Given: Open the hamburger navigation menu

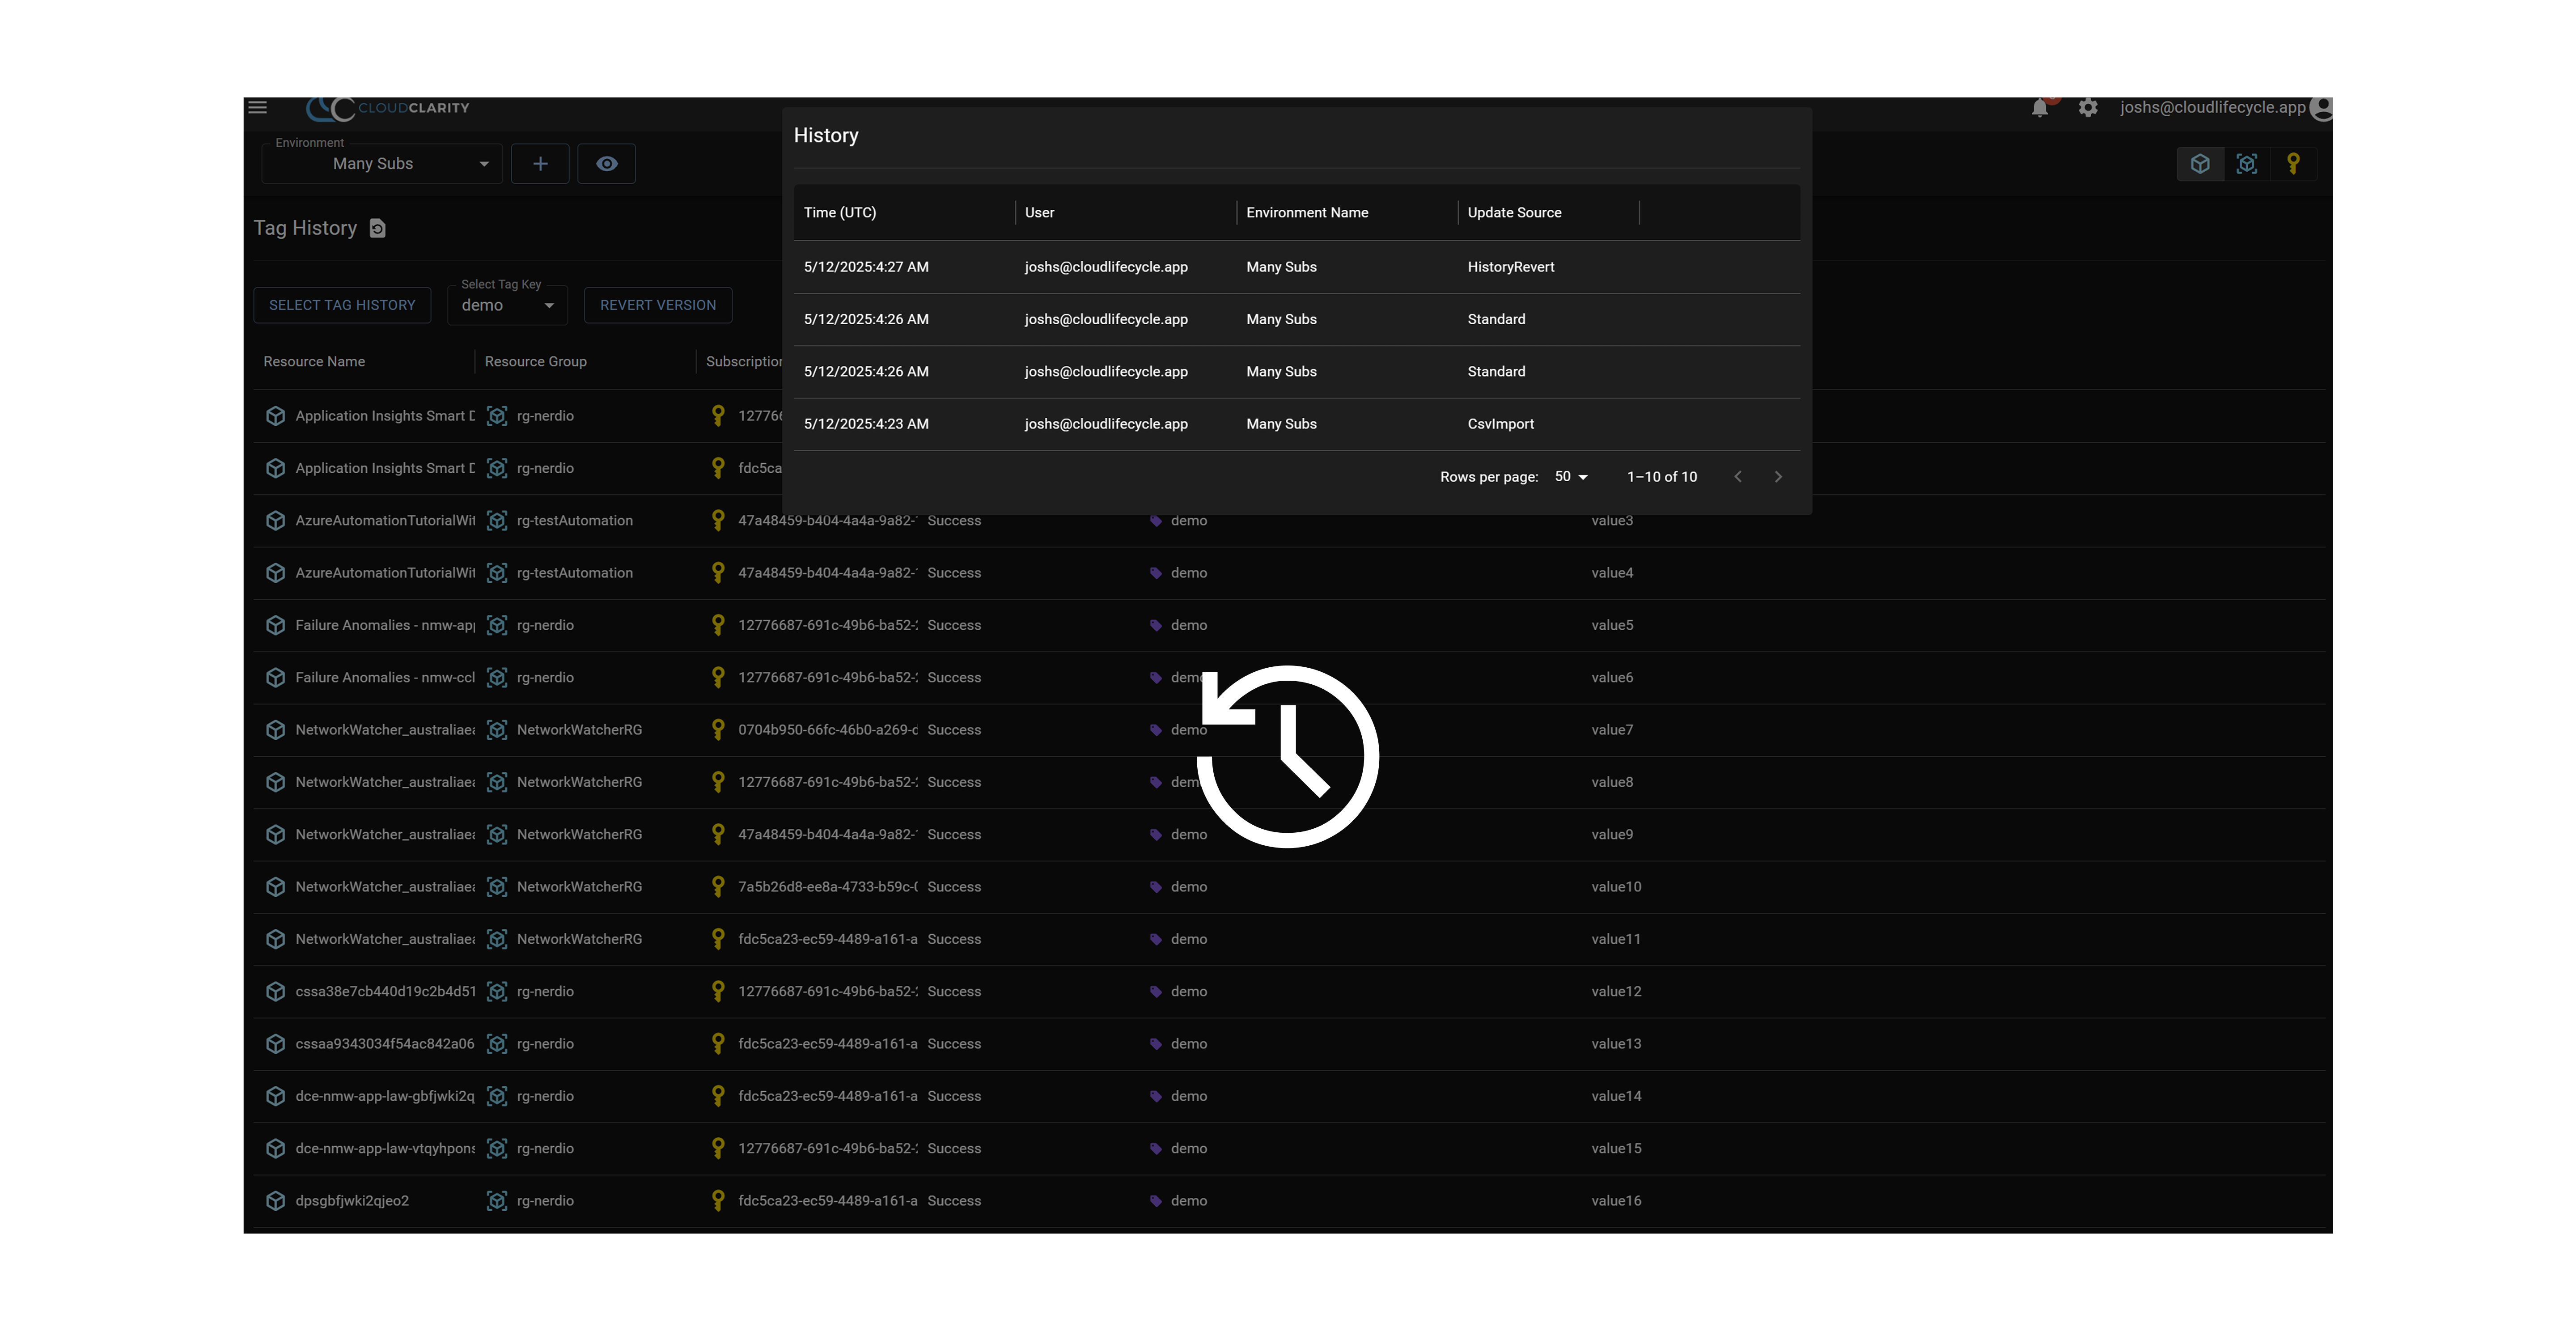Looking at the screenshot, I should (257, 107).
